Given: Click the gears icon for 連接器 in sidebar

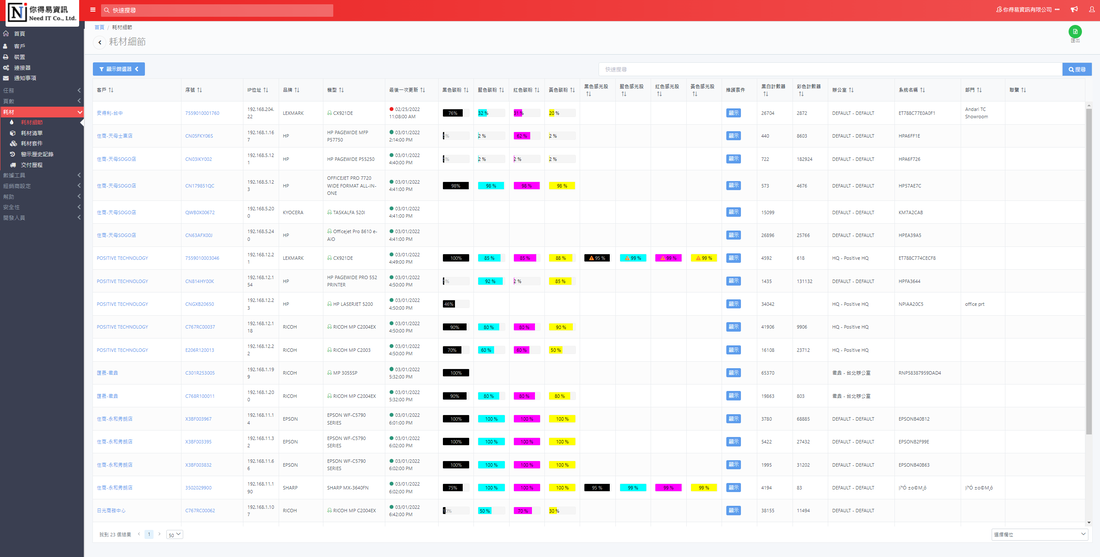Looking at the screenshot, I should pyautogui.click(x=6, y=67).
